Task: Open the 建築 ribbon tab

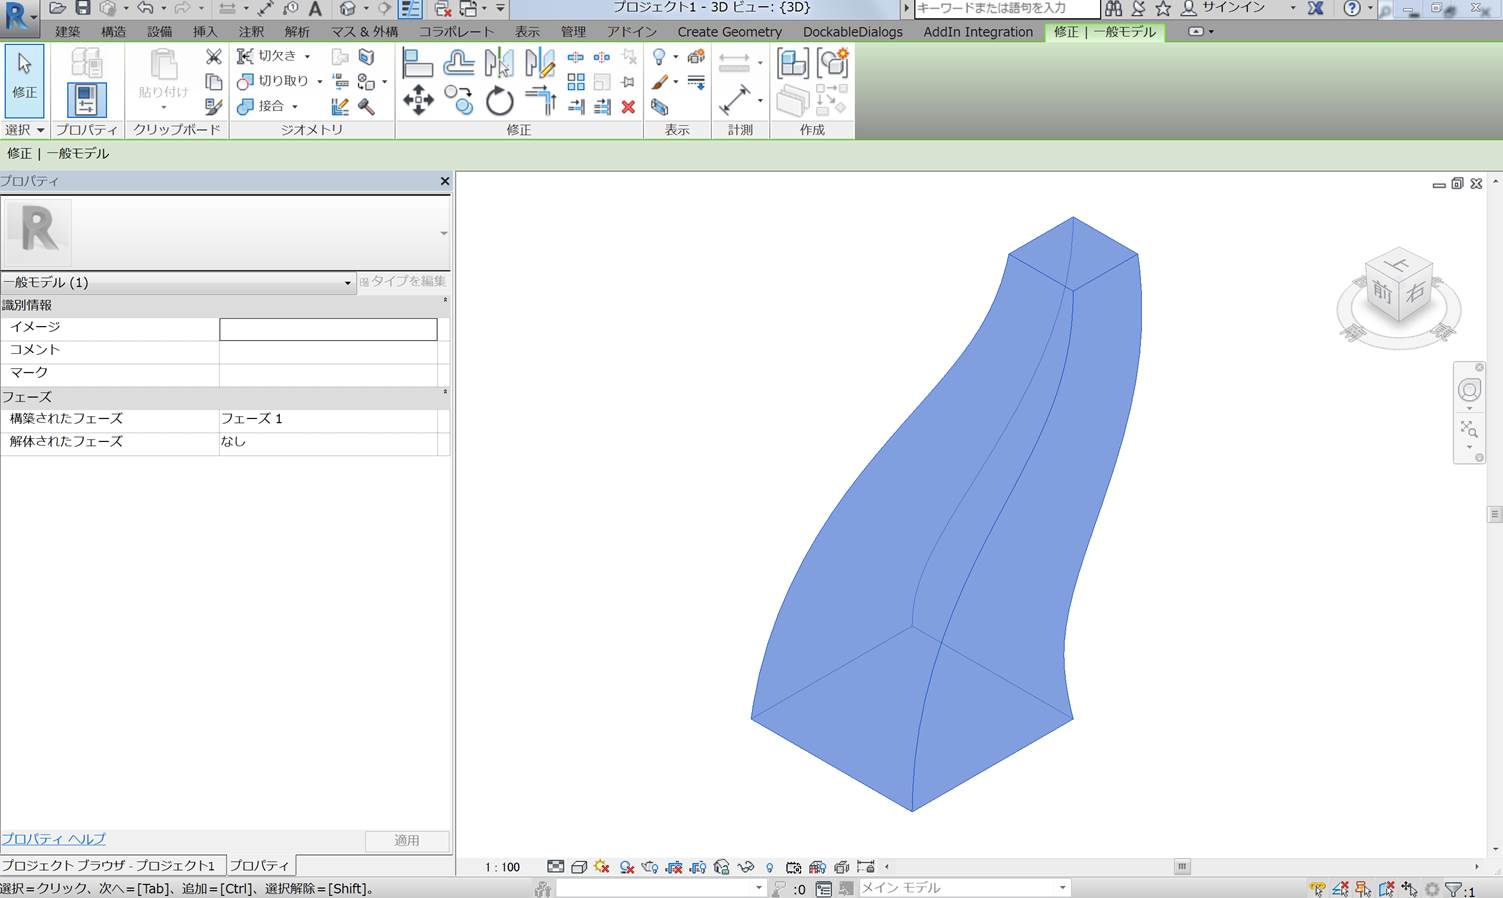Action: pyautogui.click(x=68, y=32)
